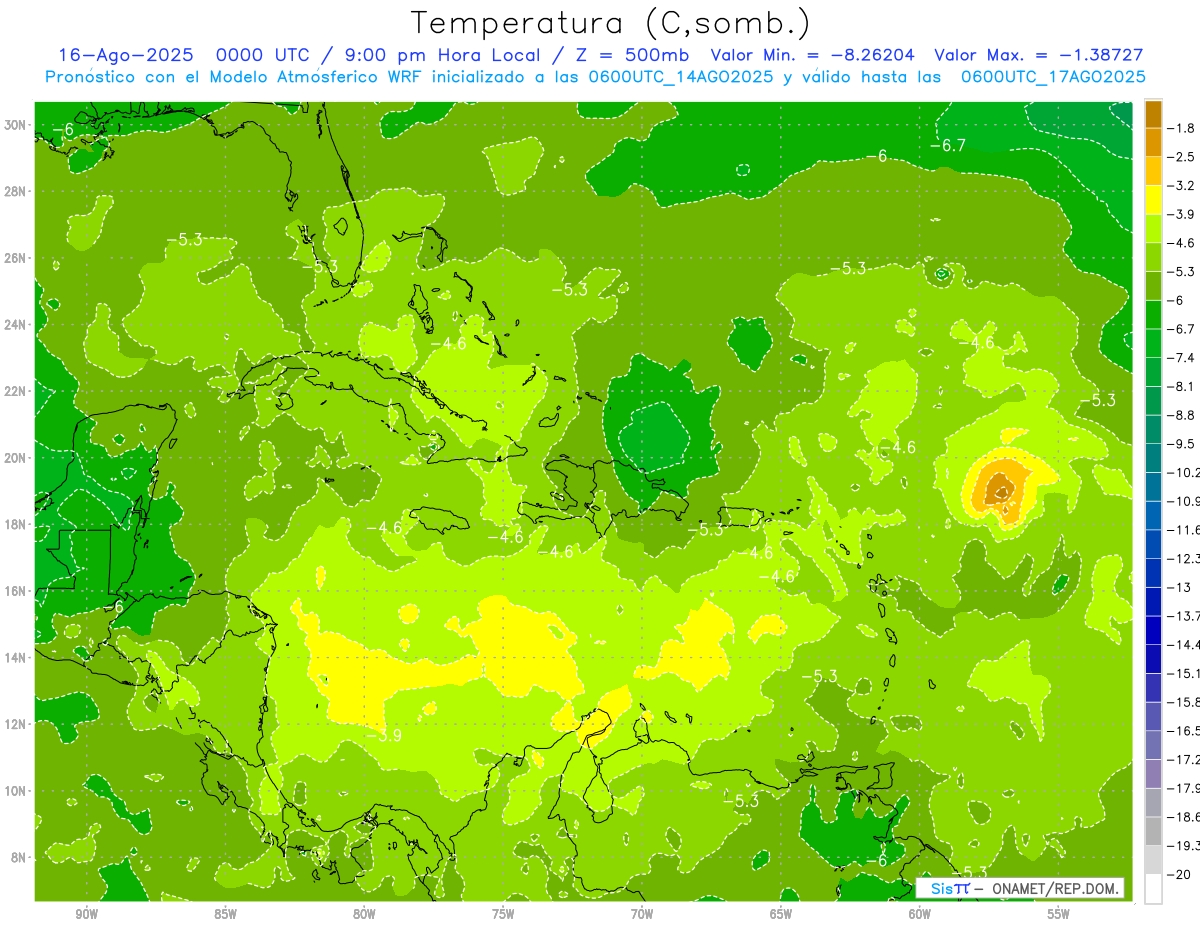Click the yellow swatch between -3.2 and -3.9
Image resolution: width=1200 pixels, height=927 pixels.
(1153, 200)
